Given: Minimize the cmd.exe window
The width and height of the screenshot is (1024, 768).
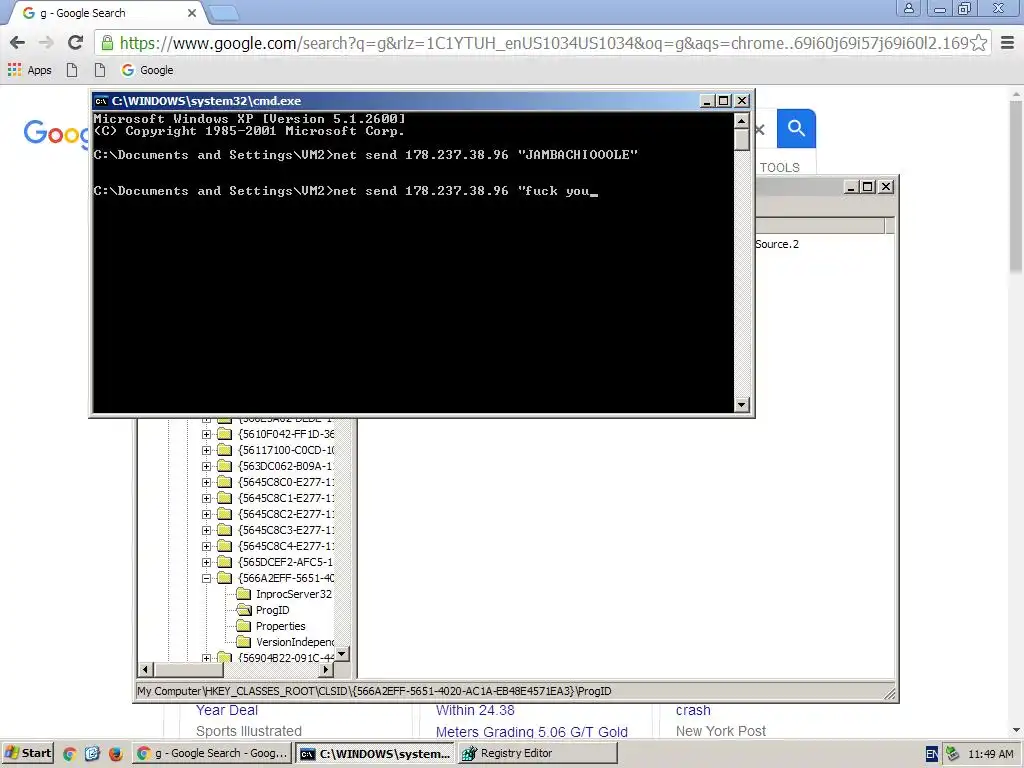Looking at the screenshot, I should (x=707, y=101).
